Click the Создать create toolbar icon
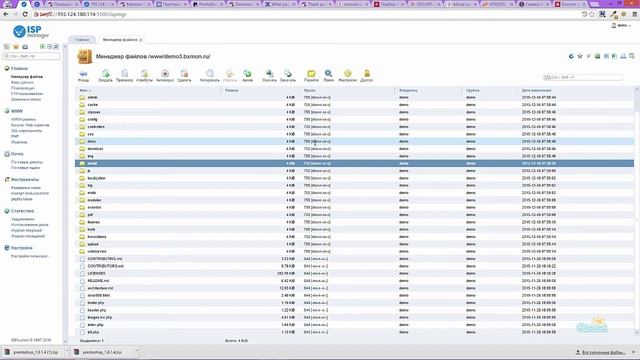The height and width of the screenshot is (360, 640). (x=105, y=75)
